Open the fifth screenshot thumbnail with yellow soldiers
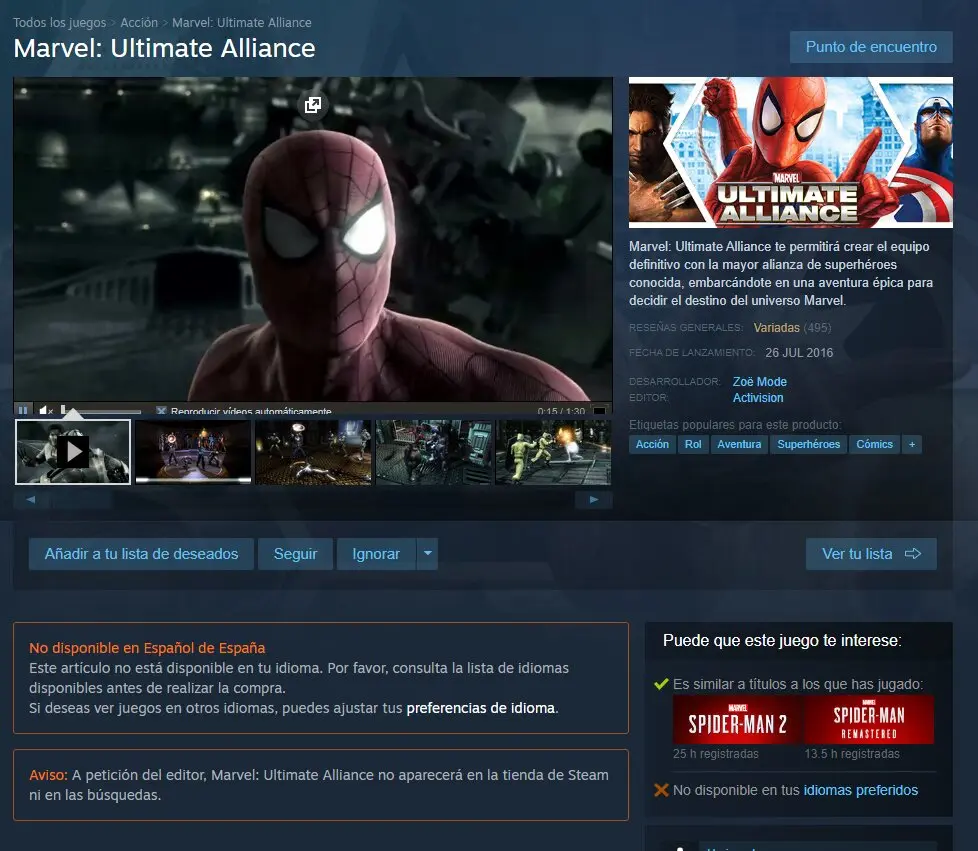The height and width of the screenshot is (851, 978). [553, 452]
